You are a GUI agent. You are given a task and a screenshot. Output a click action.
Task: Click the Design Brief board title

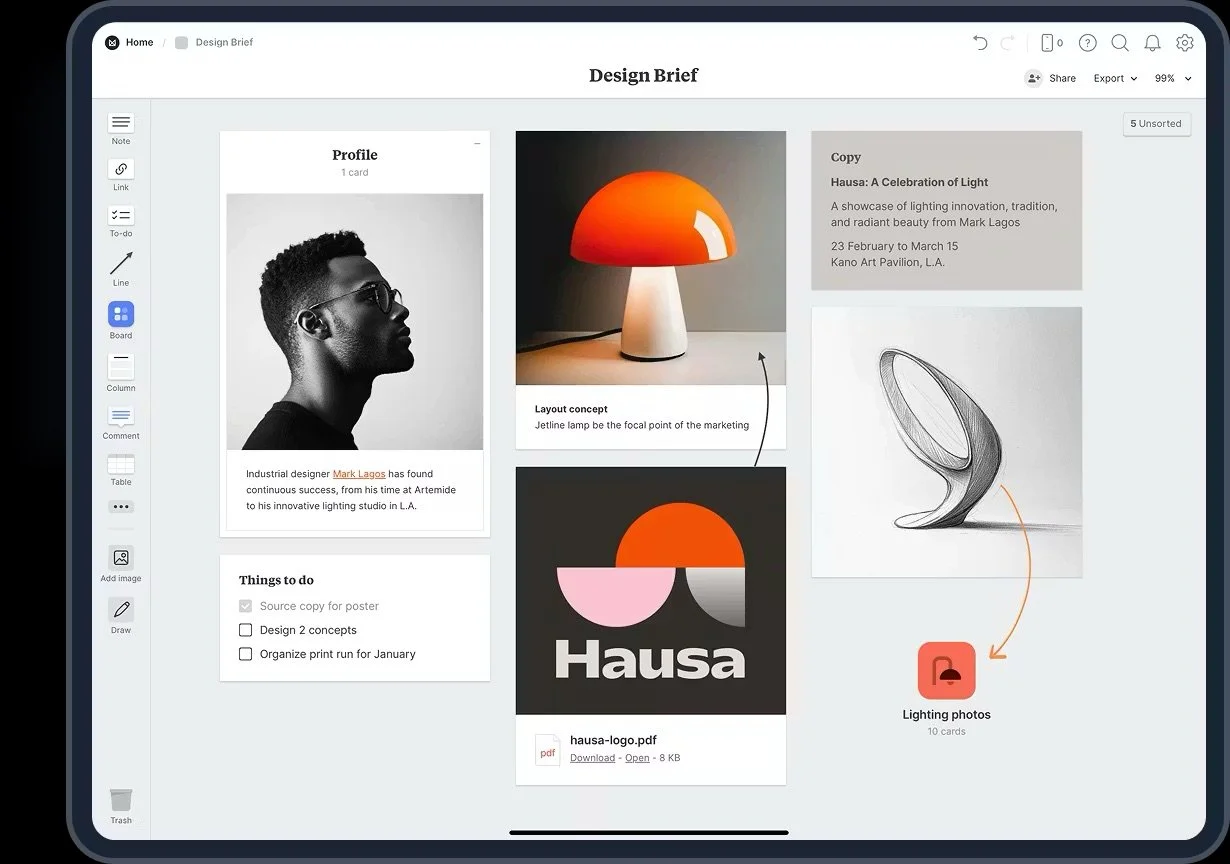[643, 75]
